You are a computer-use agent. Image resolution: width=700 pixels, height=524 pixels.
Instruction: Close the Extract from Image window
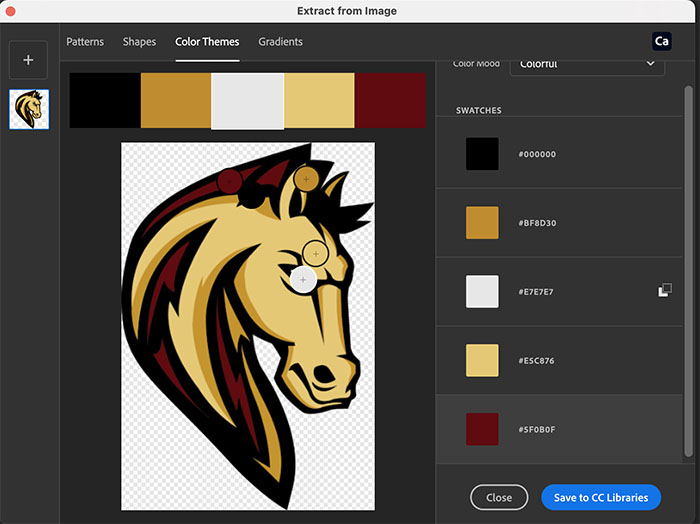coord(10,11)
